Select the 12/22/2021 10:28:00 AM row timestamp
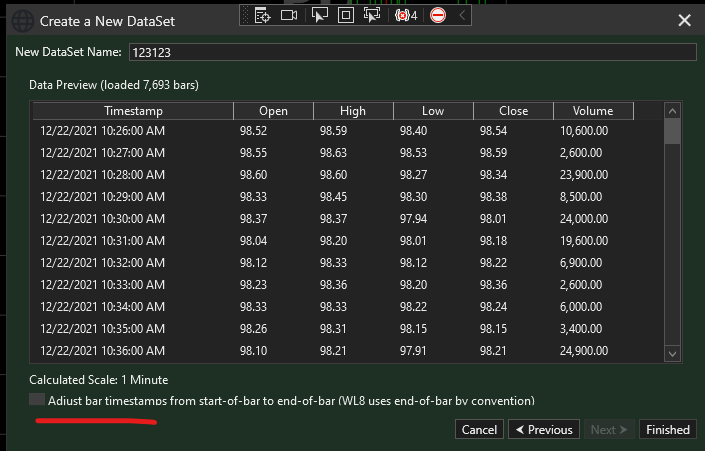 point(103,175)
